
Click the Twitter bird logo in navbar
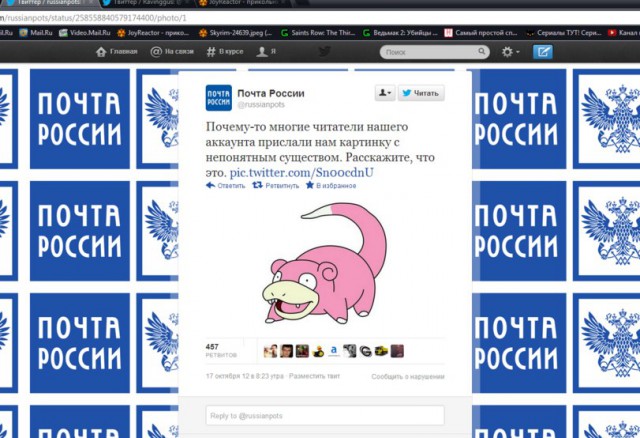(x=324, y=51)
